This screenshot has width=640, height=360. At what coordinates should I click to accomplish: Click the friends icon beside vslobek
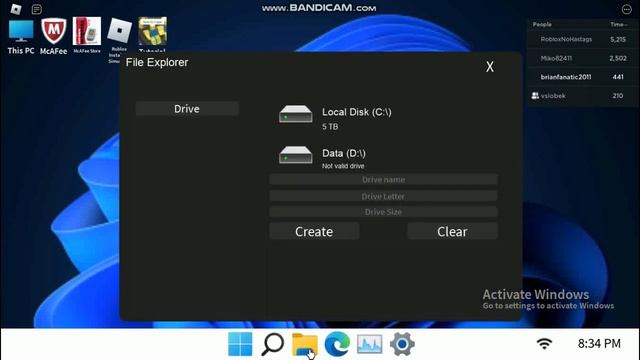tap(535, 96)
